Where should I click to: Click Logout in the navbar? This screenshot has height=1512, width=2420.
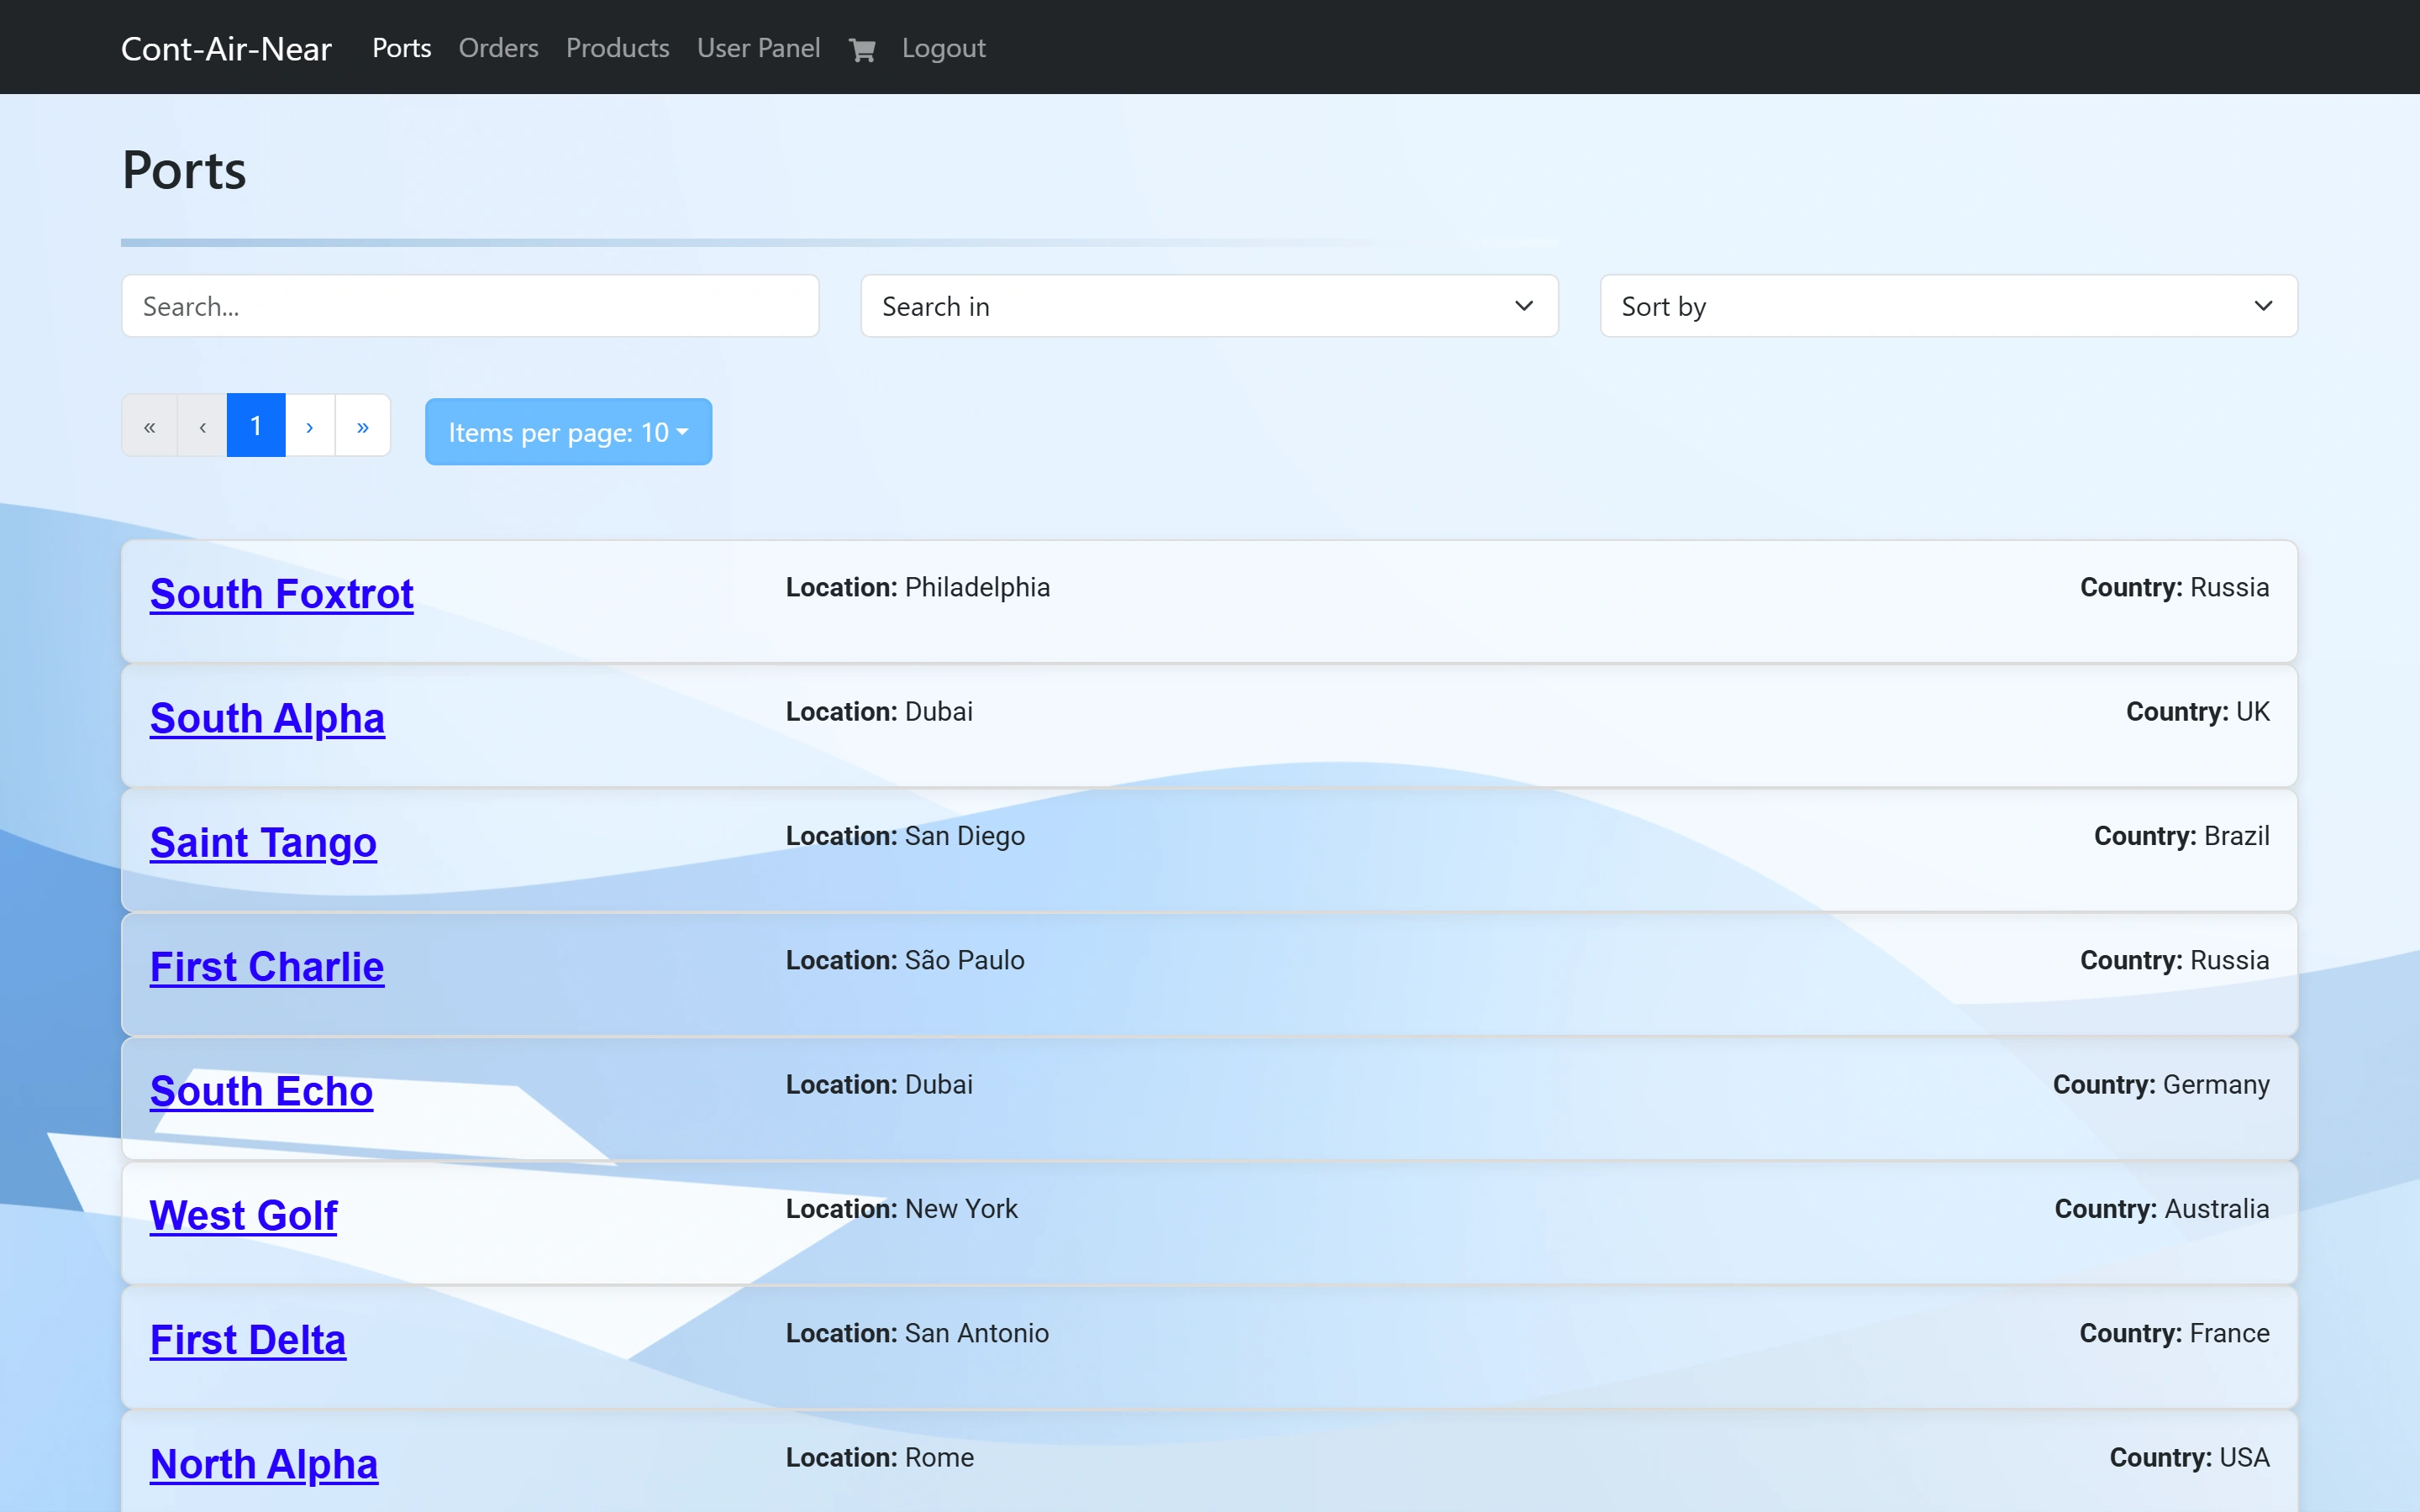click(x=943, y=48)
